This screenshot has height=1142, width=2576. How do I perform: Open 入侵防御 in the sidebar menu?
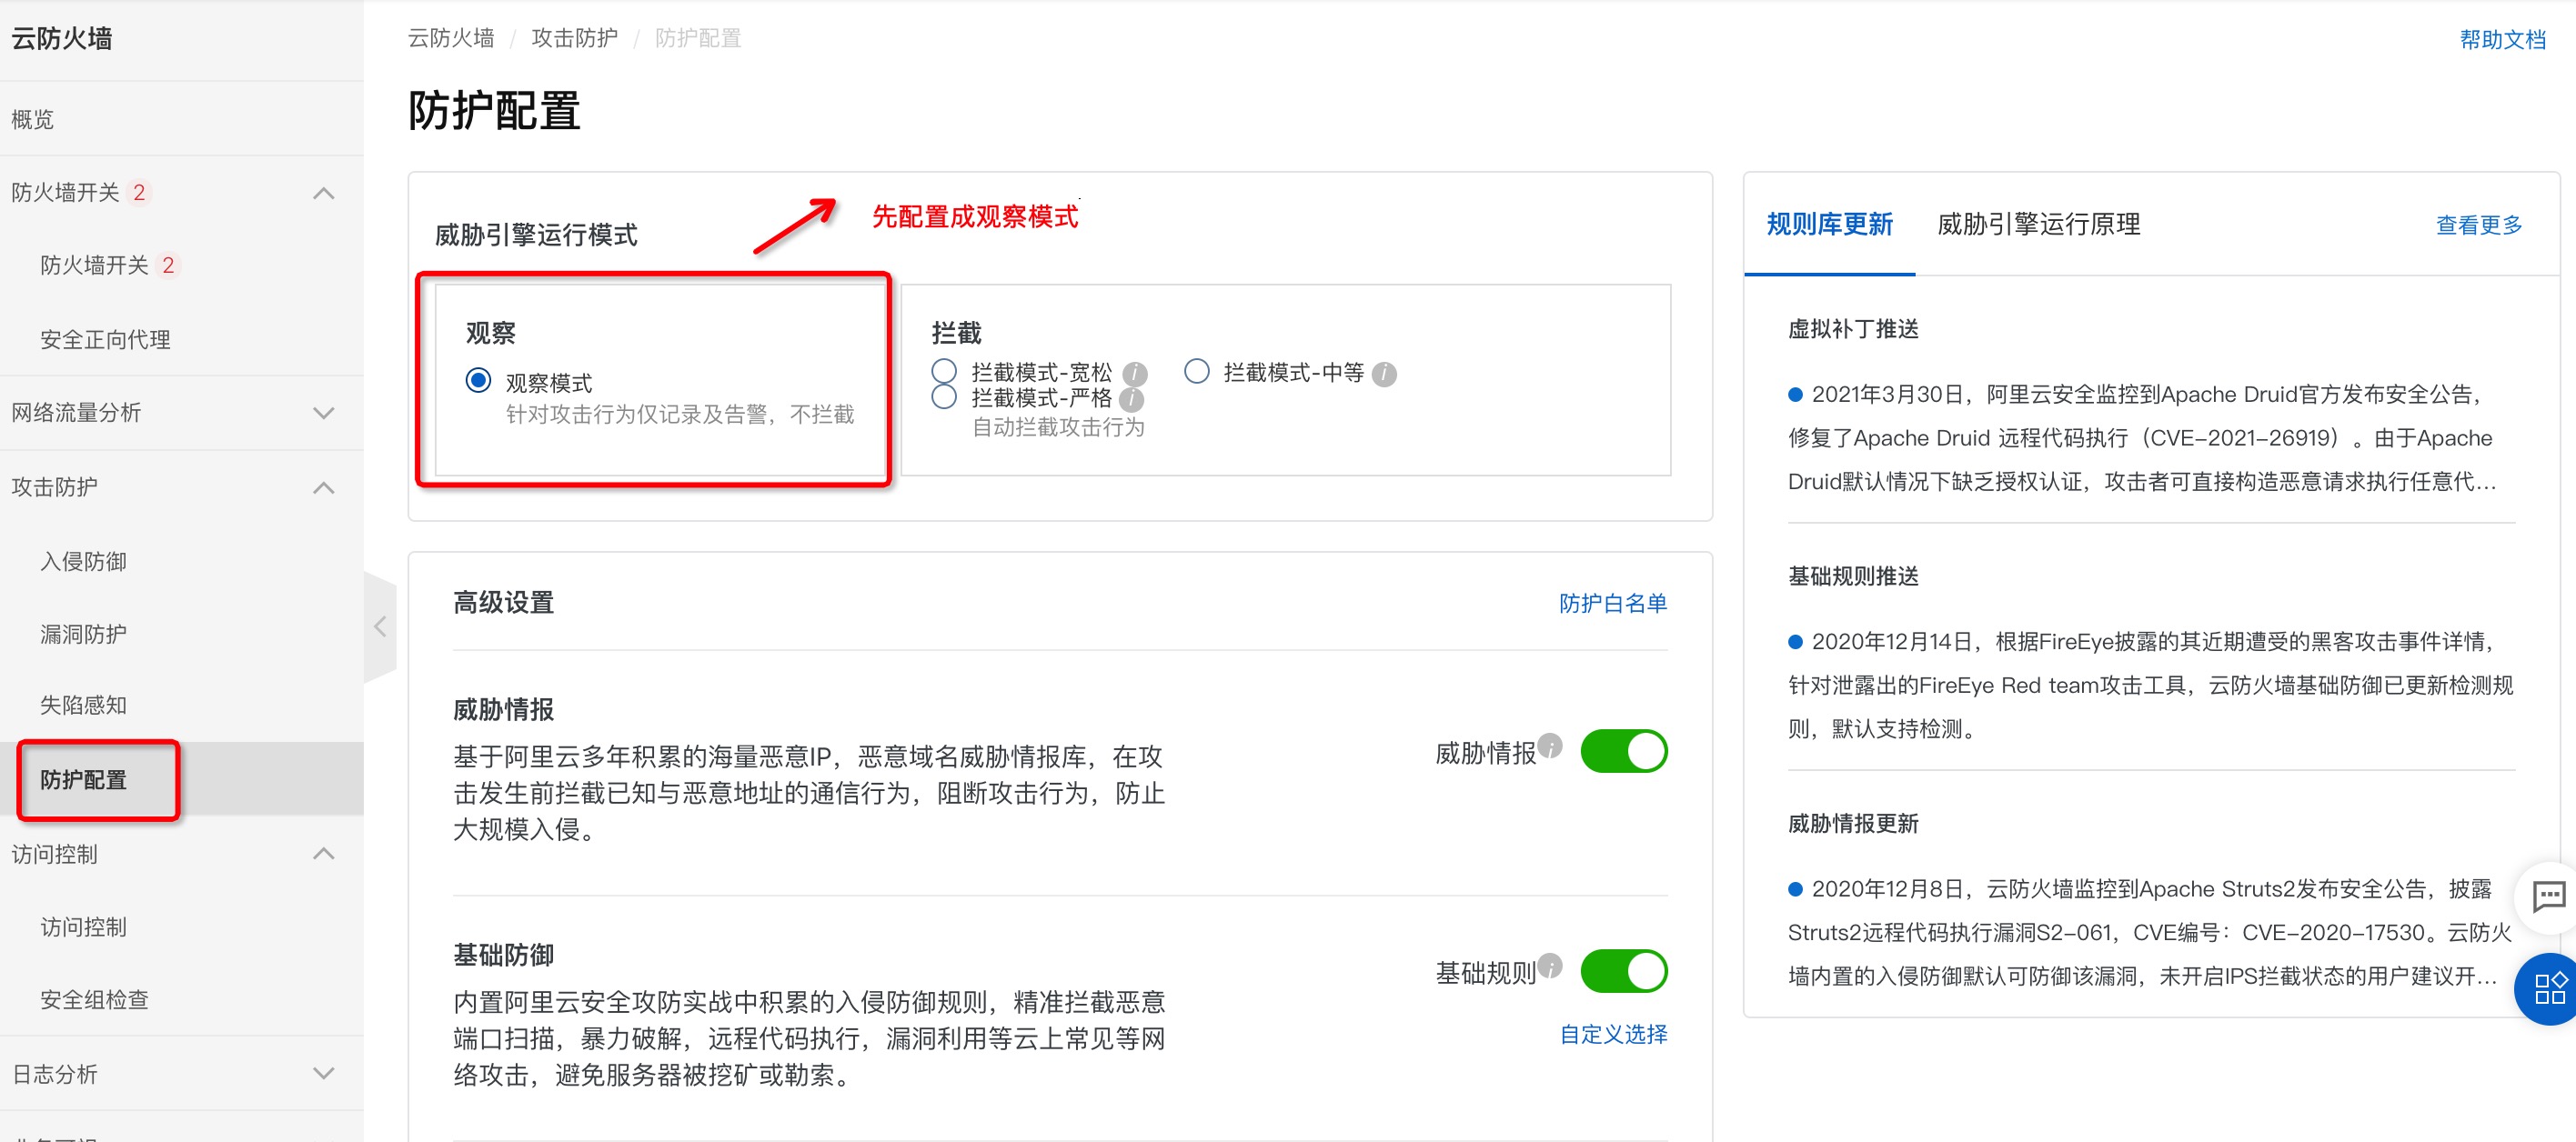tap(83, 561)
